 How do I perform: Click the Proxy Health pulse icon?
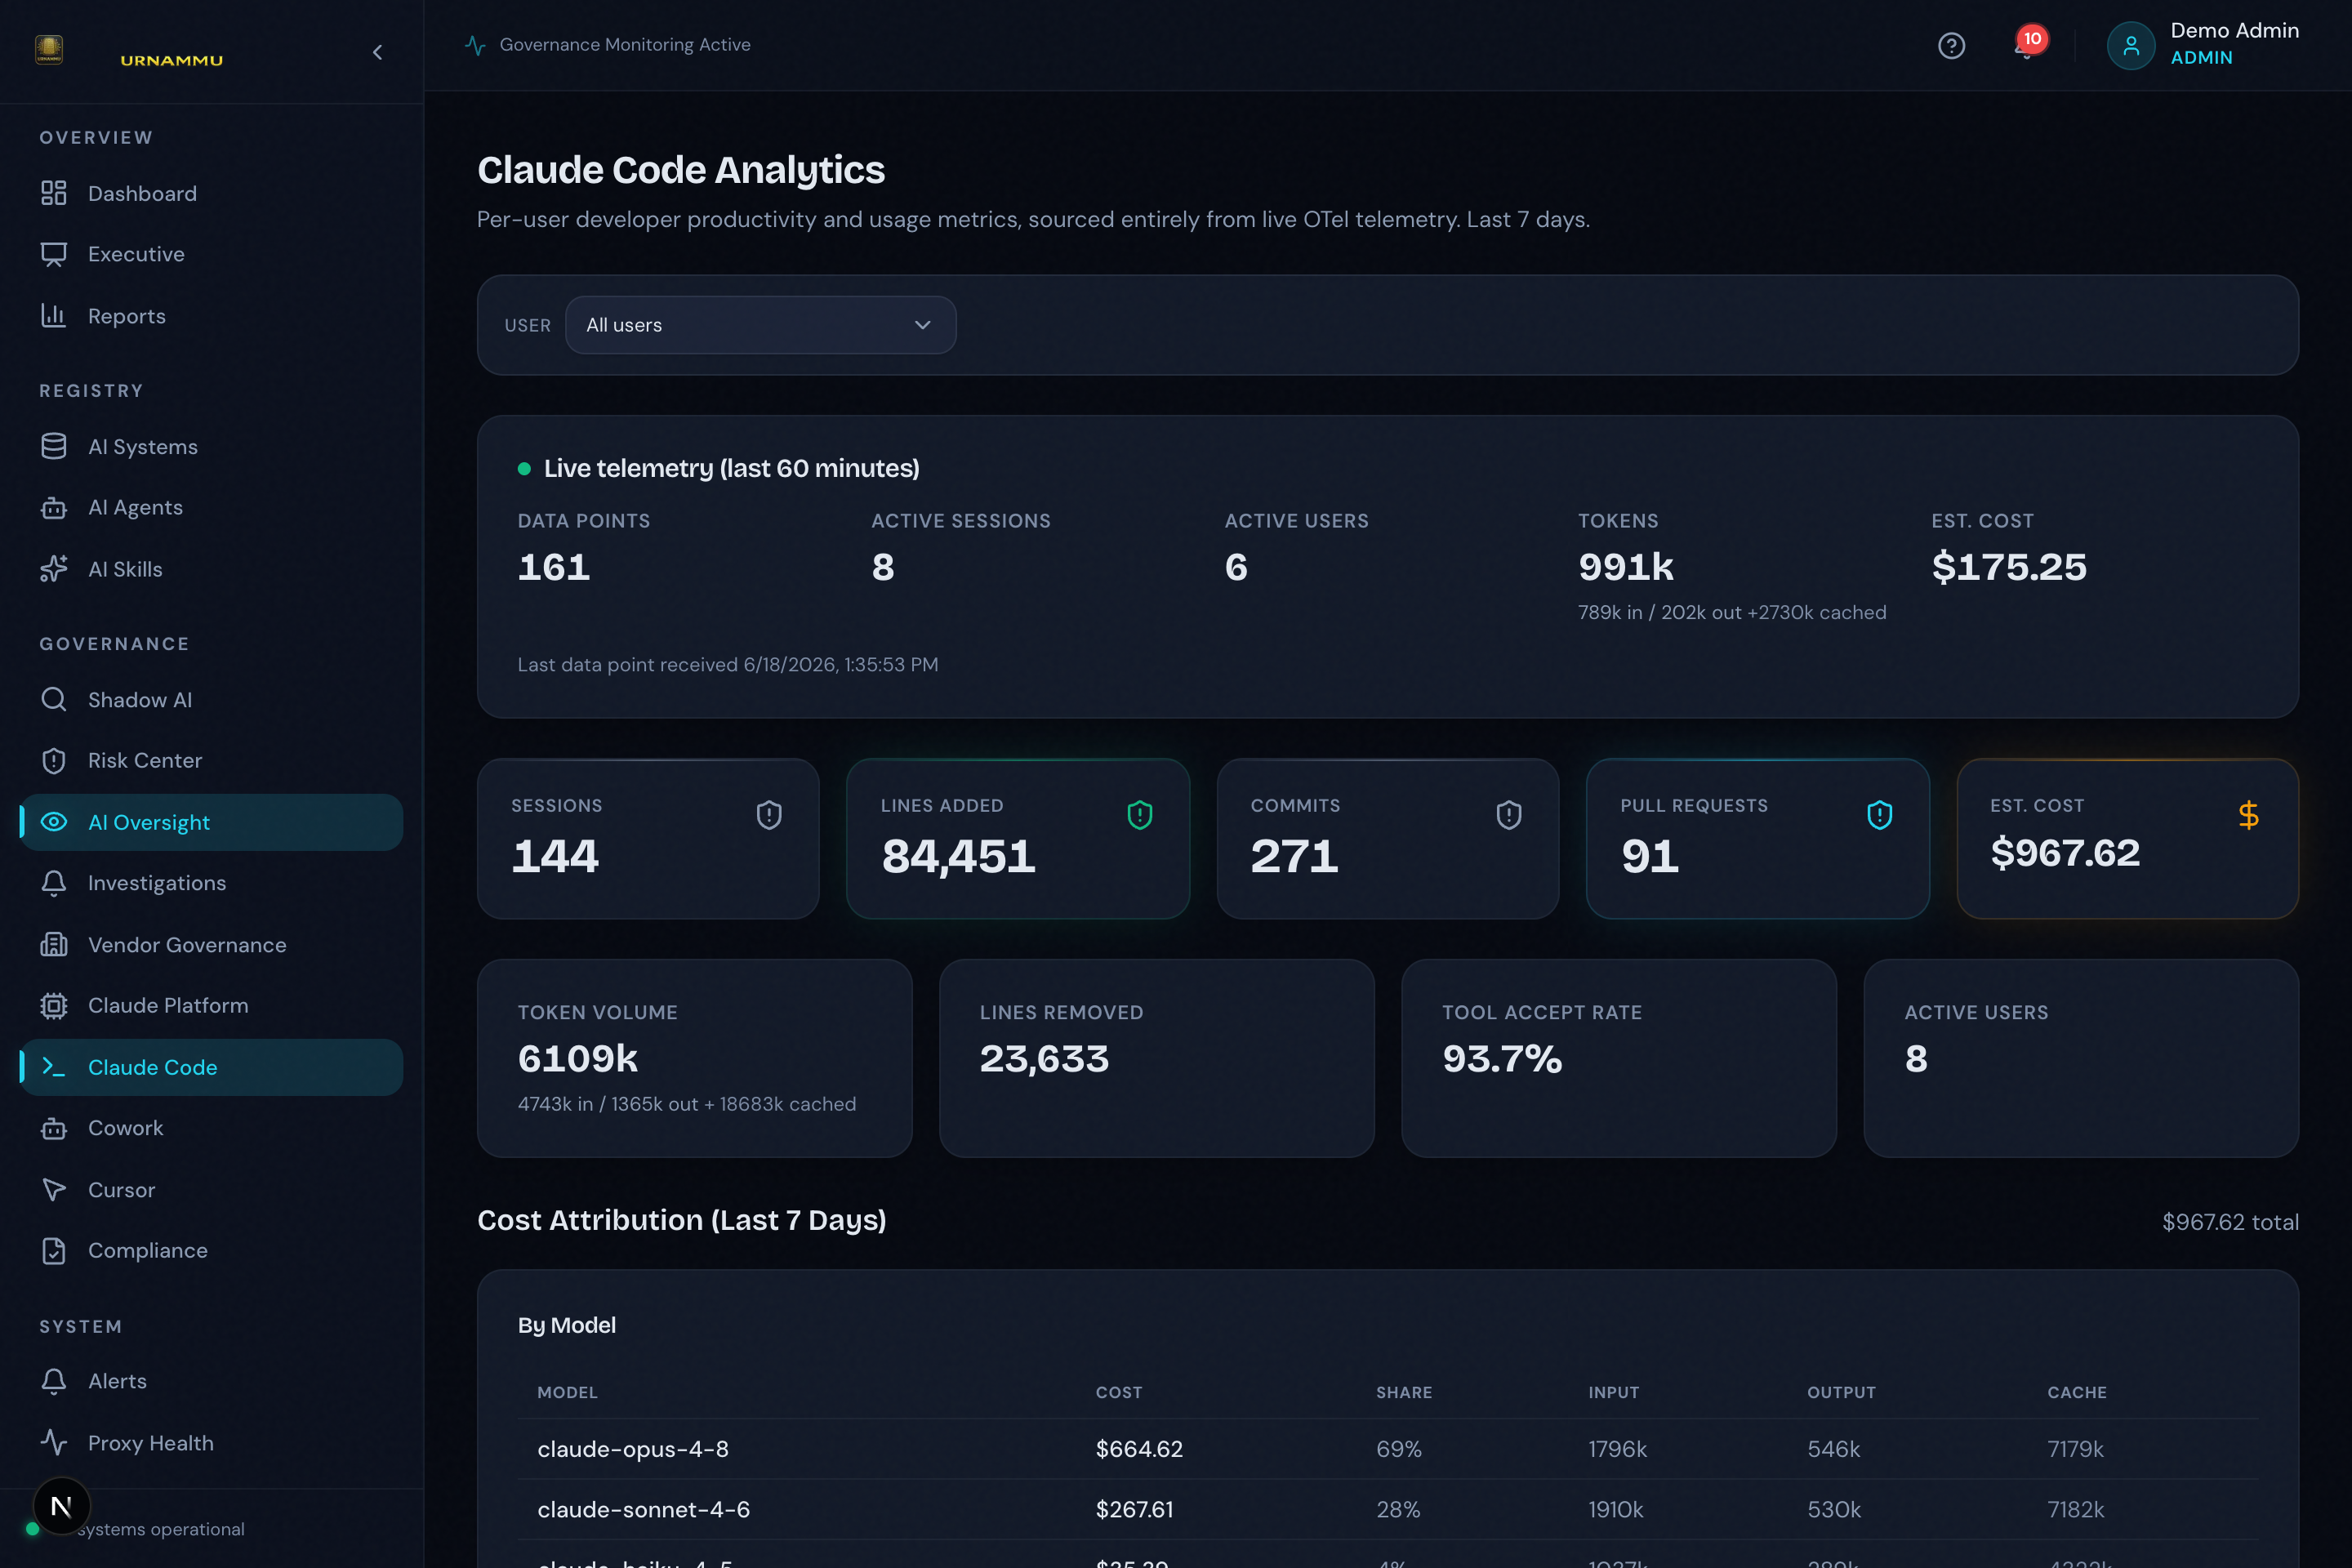pyautogui.click(x=54, y=1443)
